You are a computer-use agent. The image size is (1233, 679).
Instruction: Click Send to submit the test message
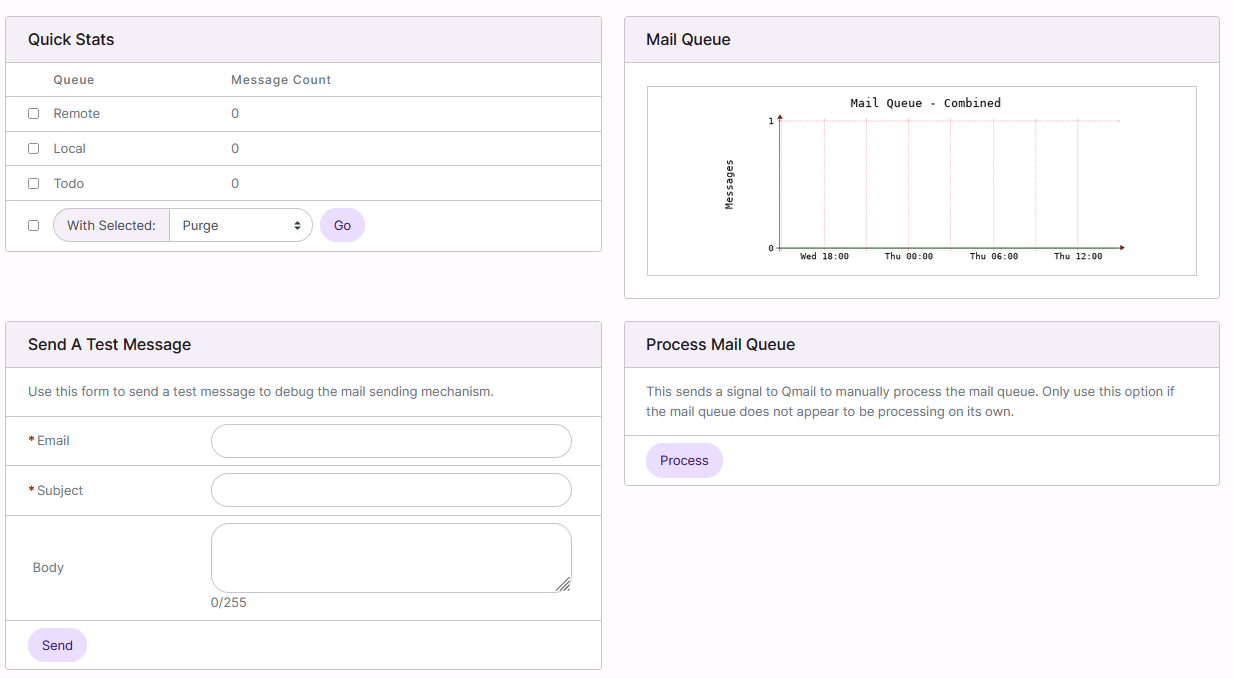(x=57, y=645)
